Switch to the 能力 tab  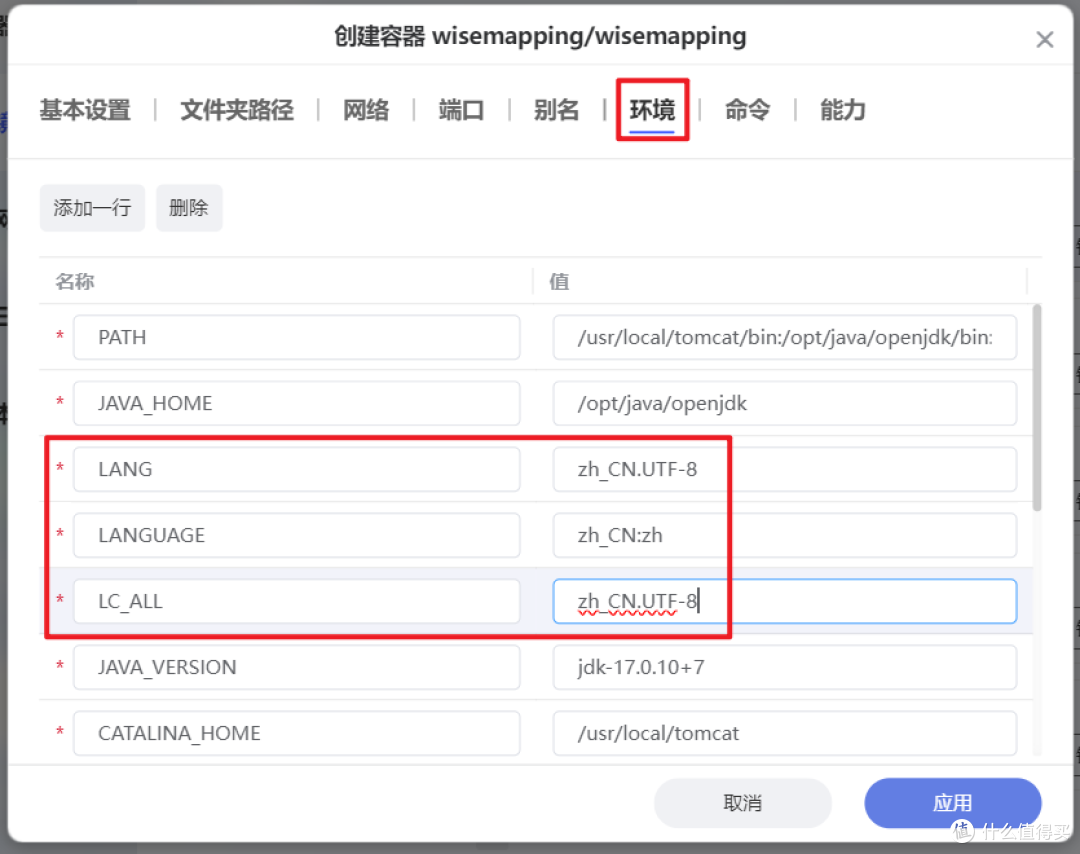tap(841, 110)
